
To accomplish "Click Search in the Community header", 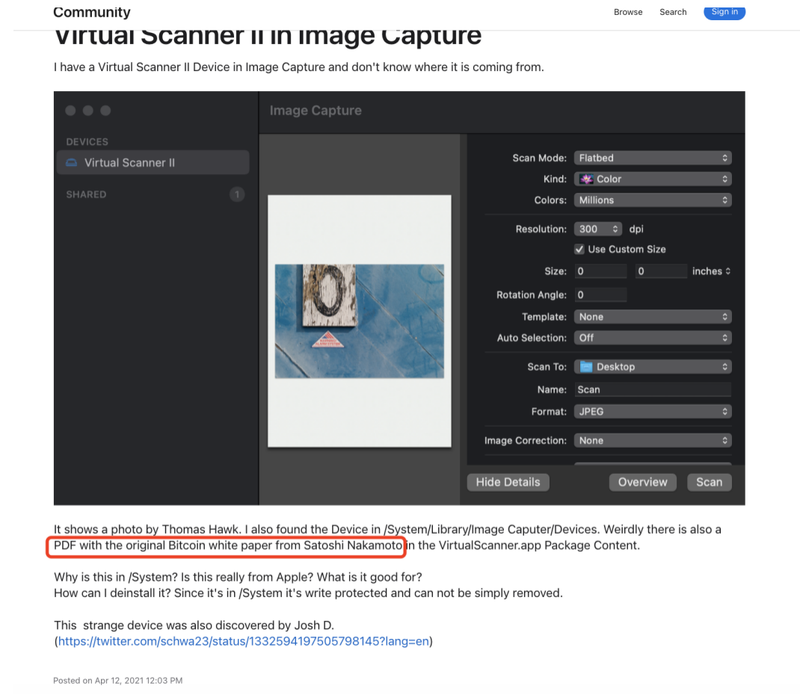I will [673, 12].
